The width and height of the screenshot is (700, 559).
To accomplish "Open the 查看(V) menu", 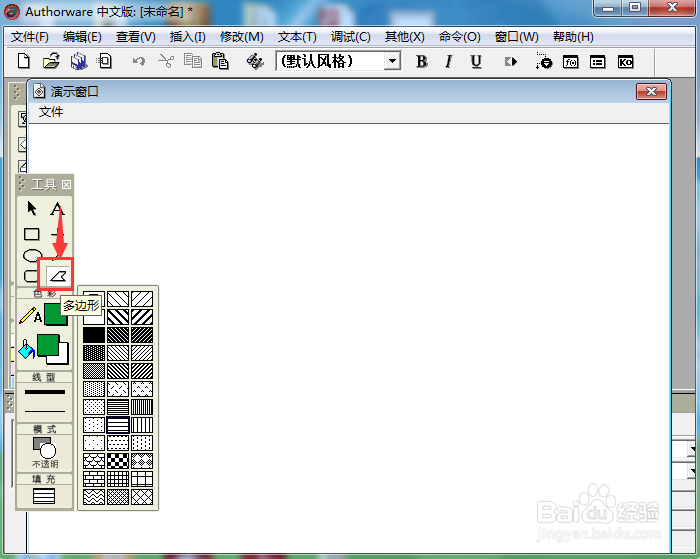I will pos(136,37).
